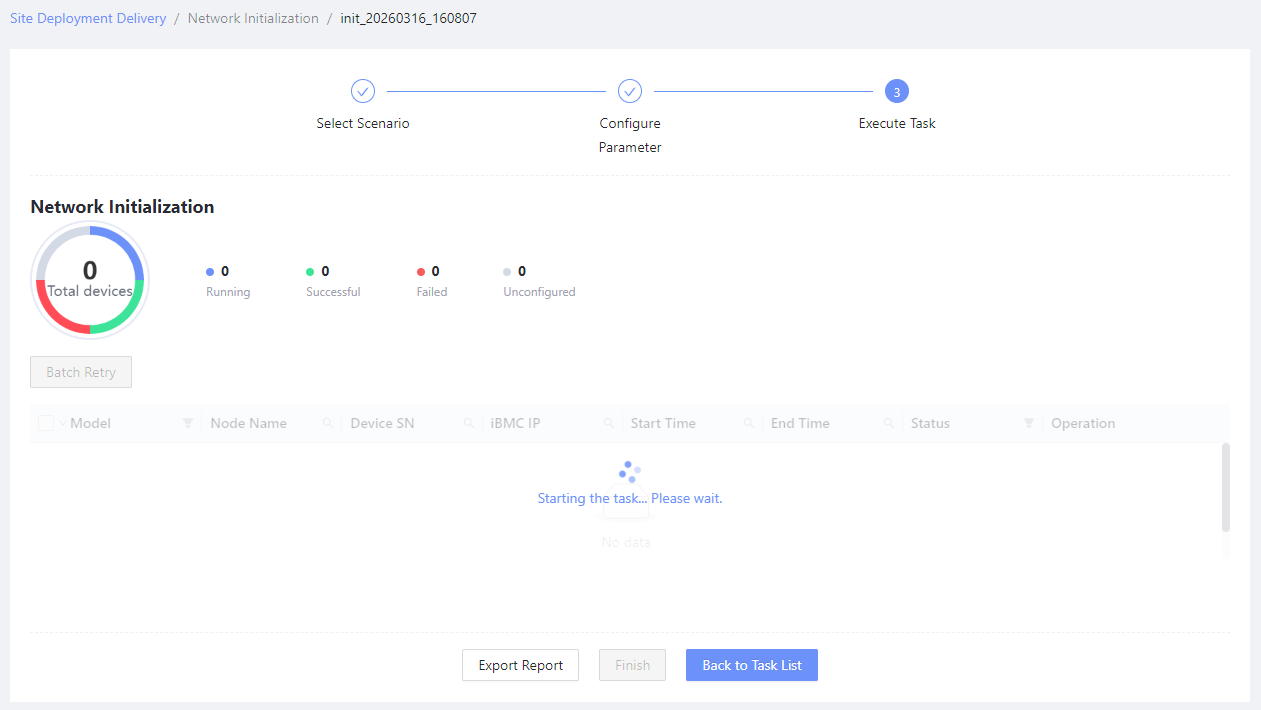This screenshot has height=710, width=1261.
Task: Click the Execute Task step 3 circle
Action: coord(897,91)
